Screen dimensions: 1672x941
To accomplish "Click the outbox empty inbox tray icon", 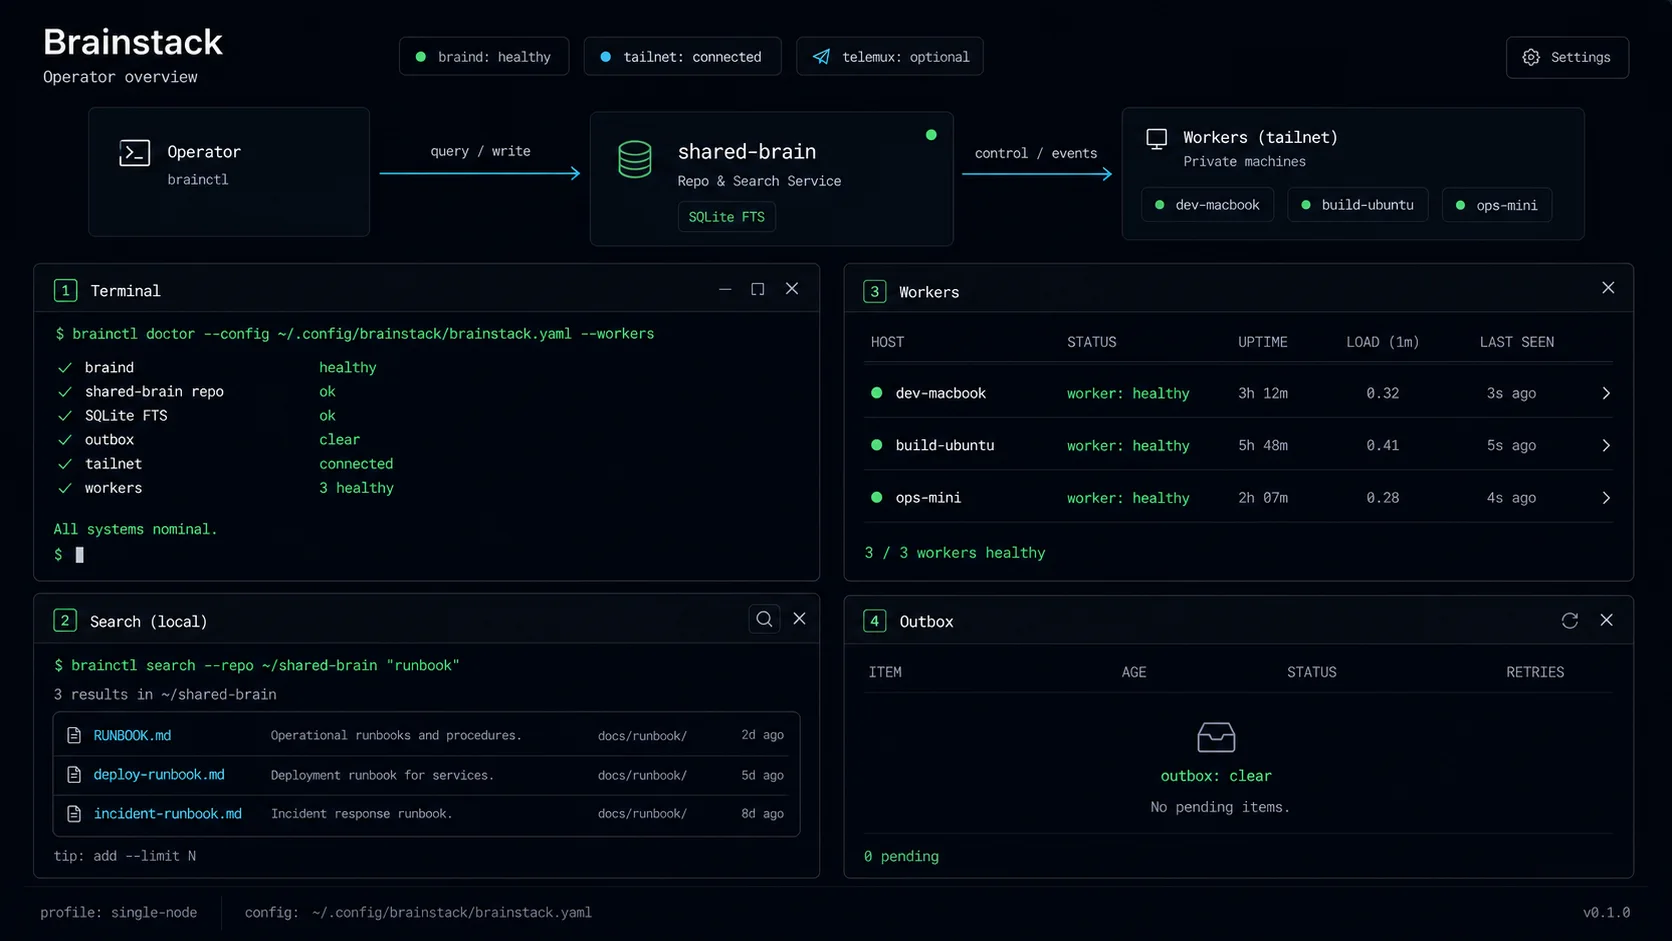I will [x=1216, y=738].
